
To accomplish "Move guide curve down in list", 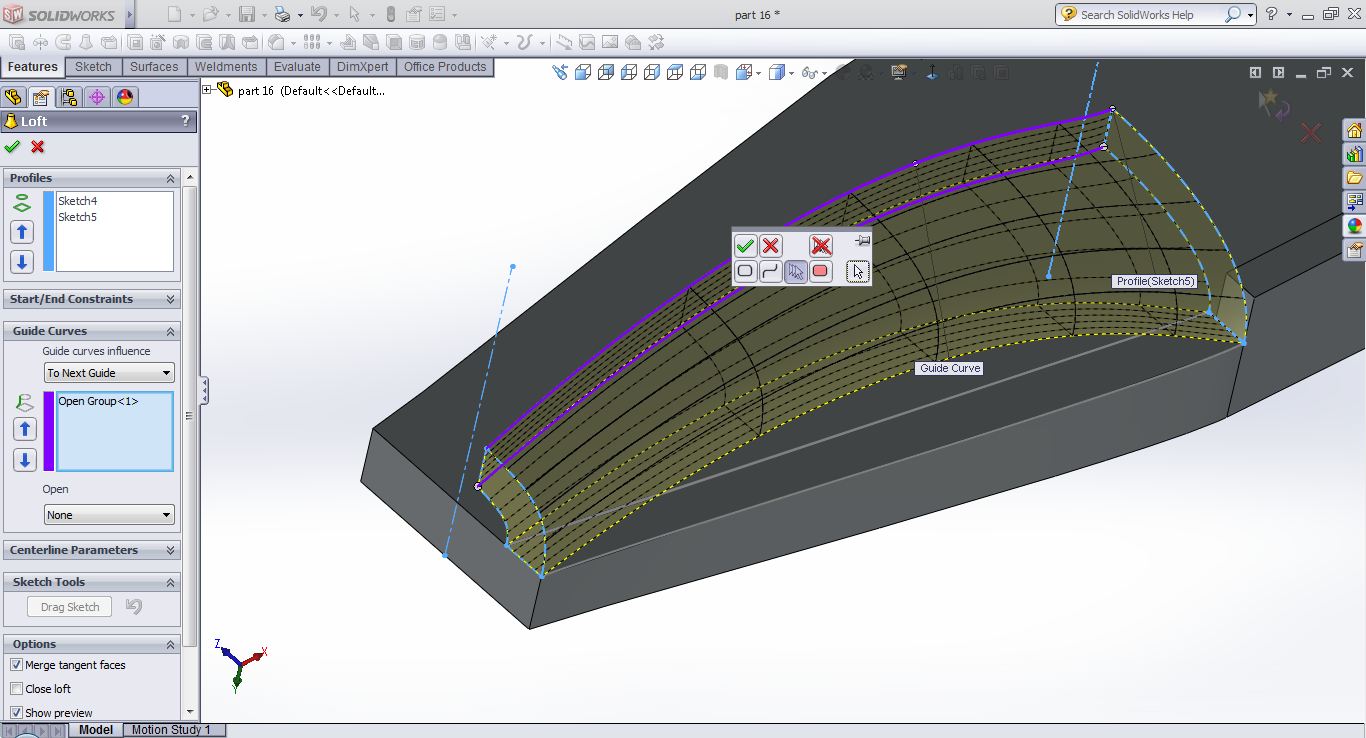I will point(24,460).
